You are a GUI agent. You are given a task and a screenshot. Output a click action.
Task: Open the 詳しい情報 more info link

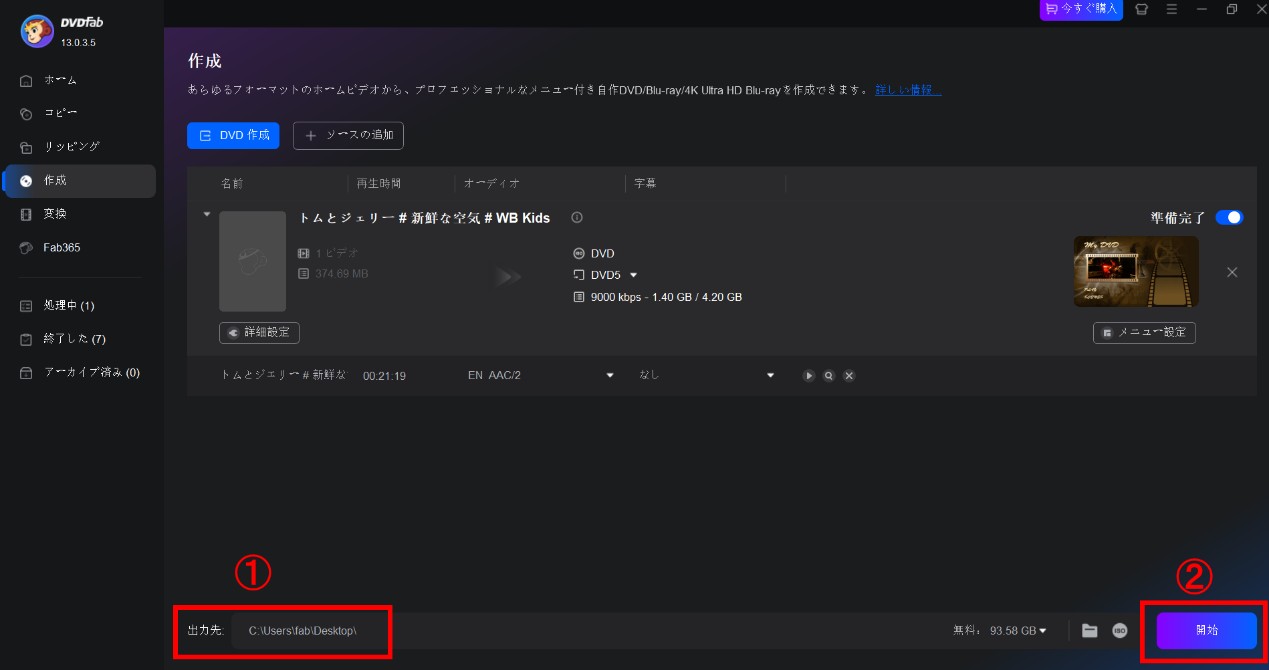pyautogui.click(x=908, y=90)
